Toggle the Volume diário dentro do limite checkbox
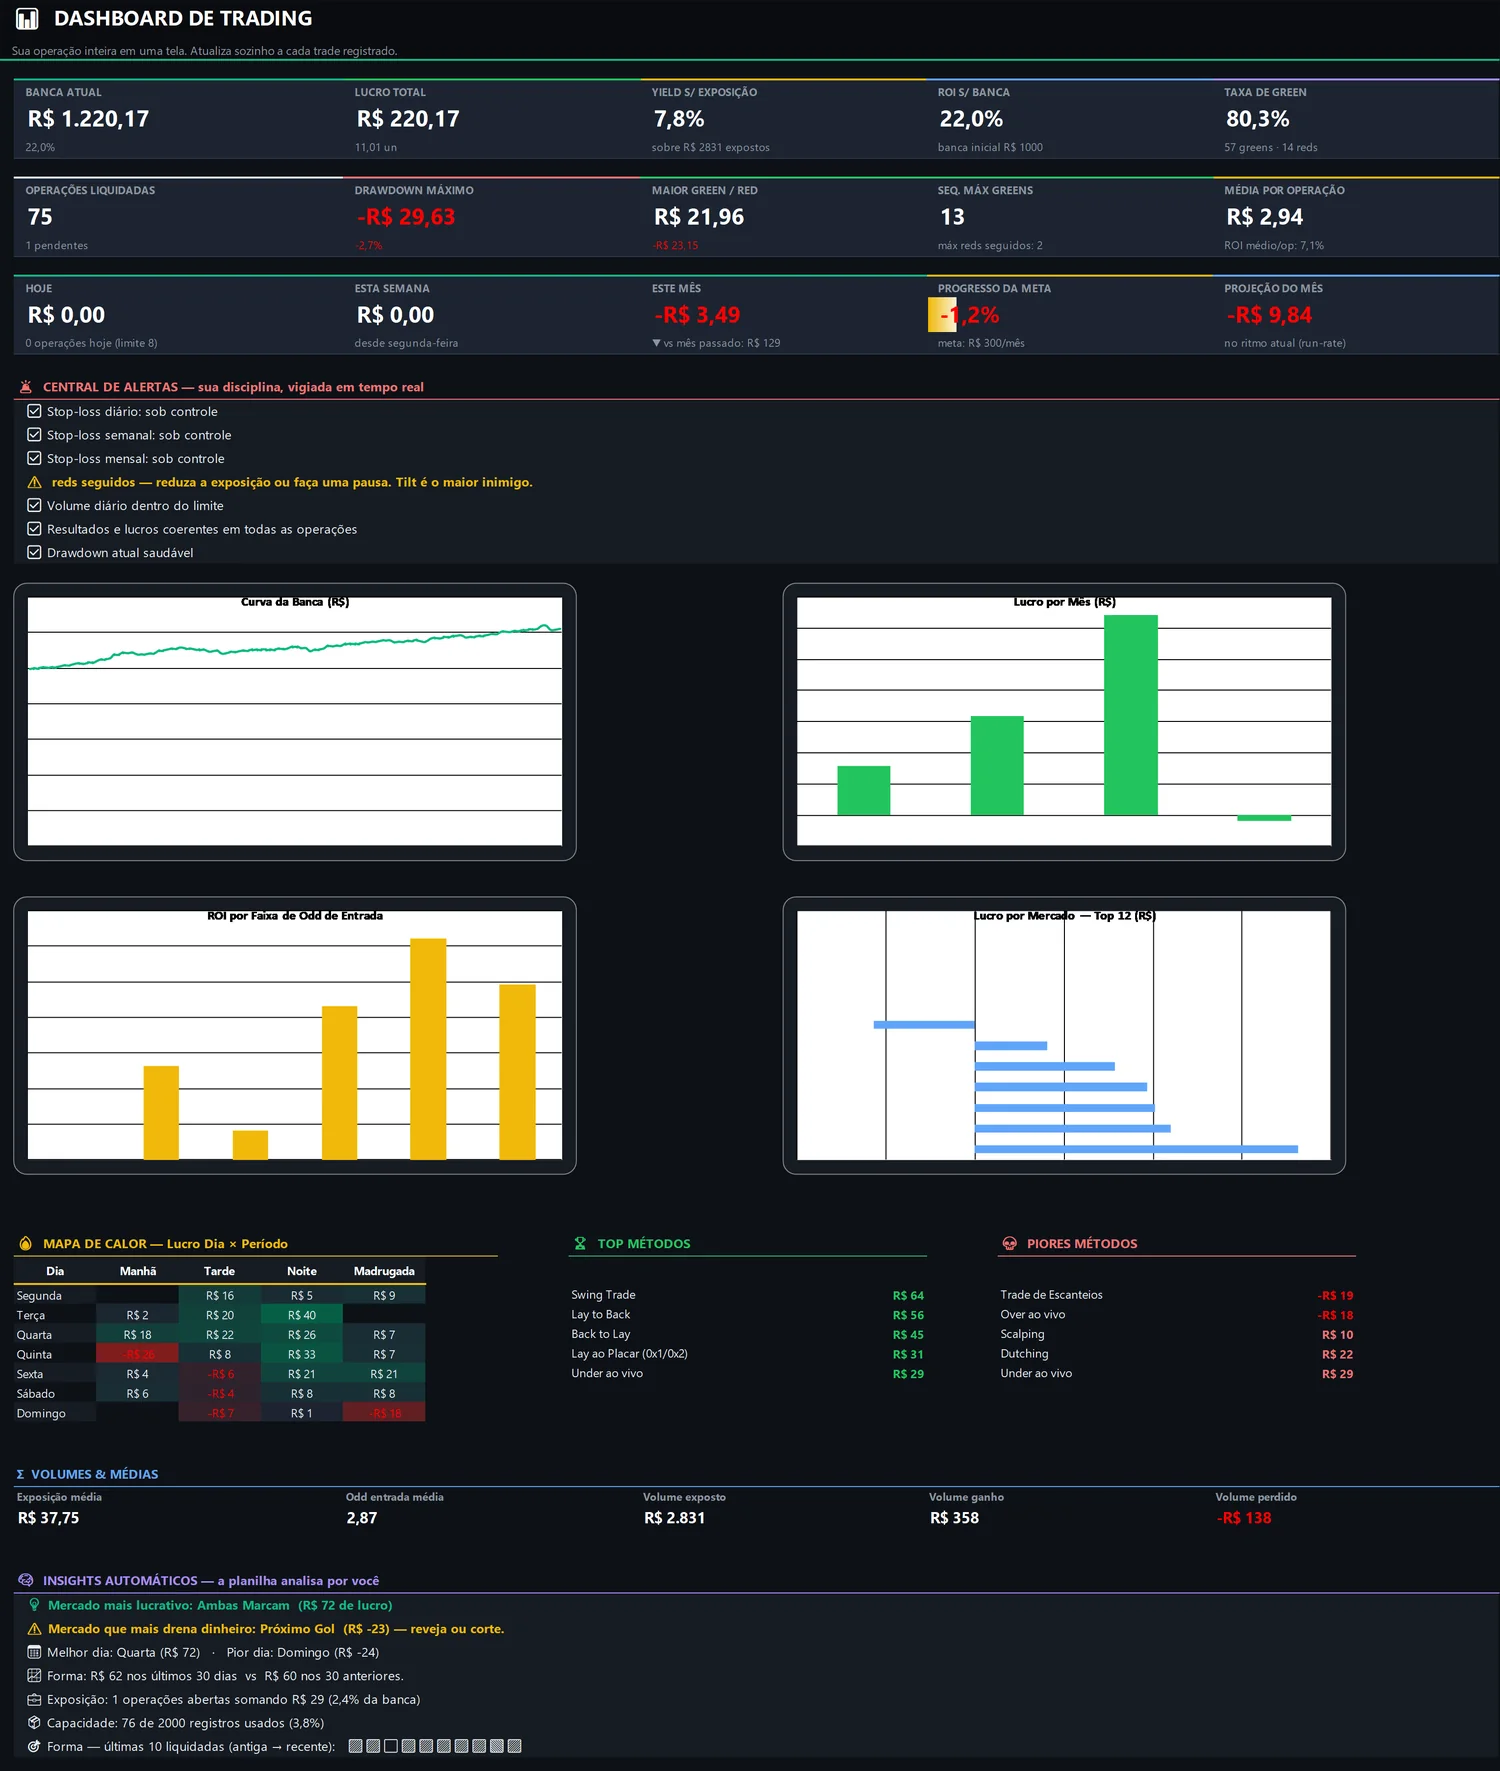Screen dimensions: 1500x1771 pos(34,506)
